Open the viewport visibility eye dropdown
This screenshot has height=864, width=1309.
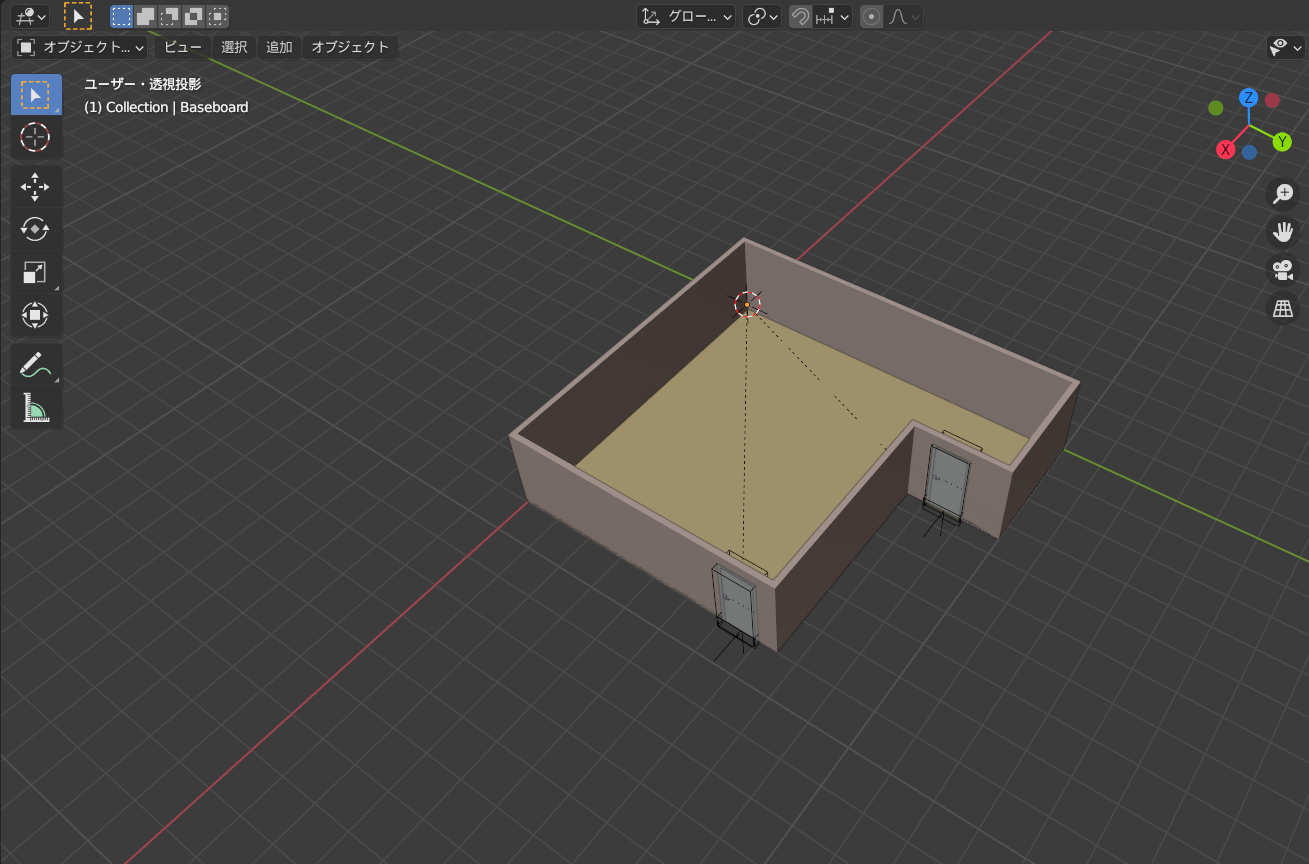point(1284,47)
